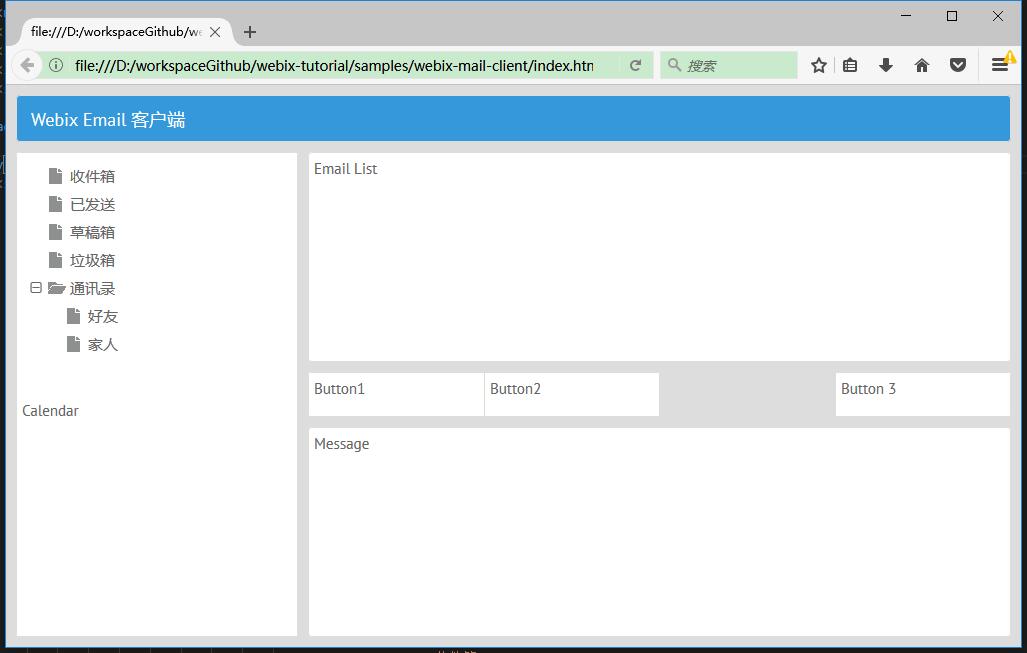Open the browser hamburger menu
This screenshot has width=1027, height=653.
pos(999,65)
